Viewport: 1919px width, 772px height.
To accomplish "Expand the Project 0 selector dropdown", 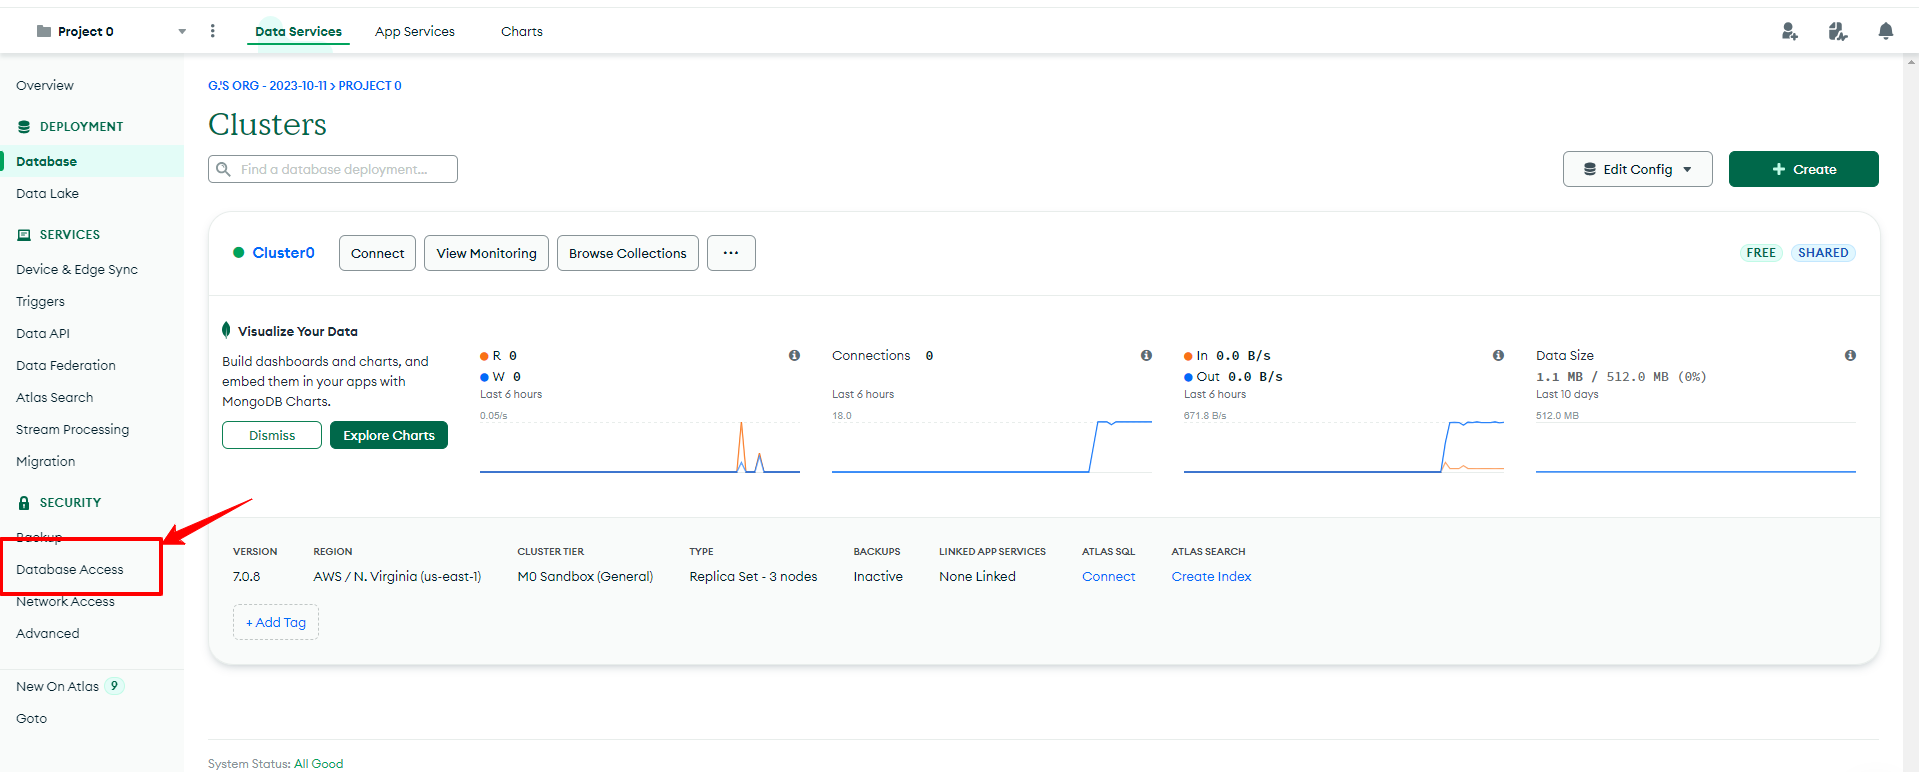I will (182, 31).
